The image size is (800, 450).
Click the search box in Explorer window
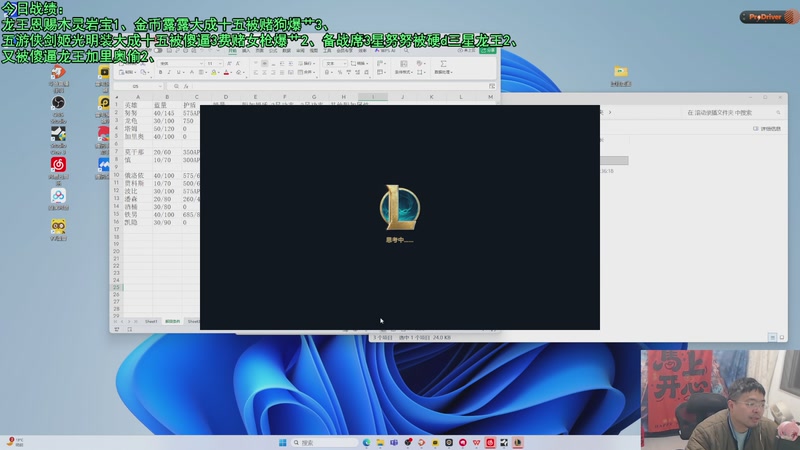coord(733,112)
